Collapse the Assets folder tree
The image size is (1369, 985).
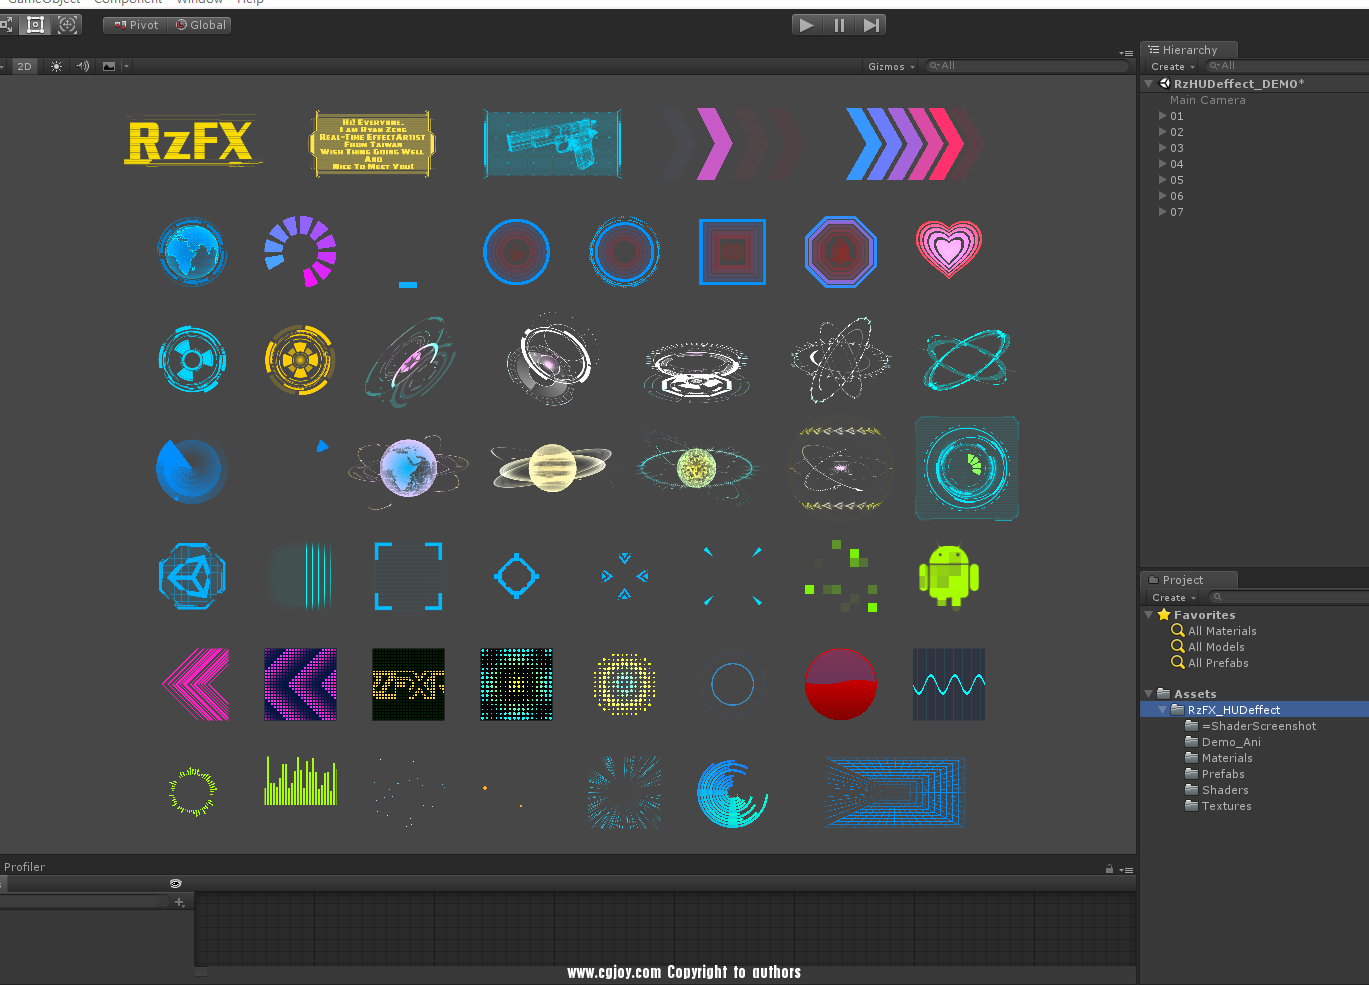[x=1149, y=694]
